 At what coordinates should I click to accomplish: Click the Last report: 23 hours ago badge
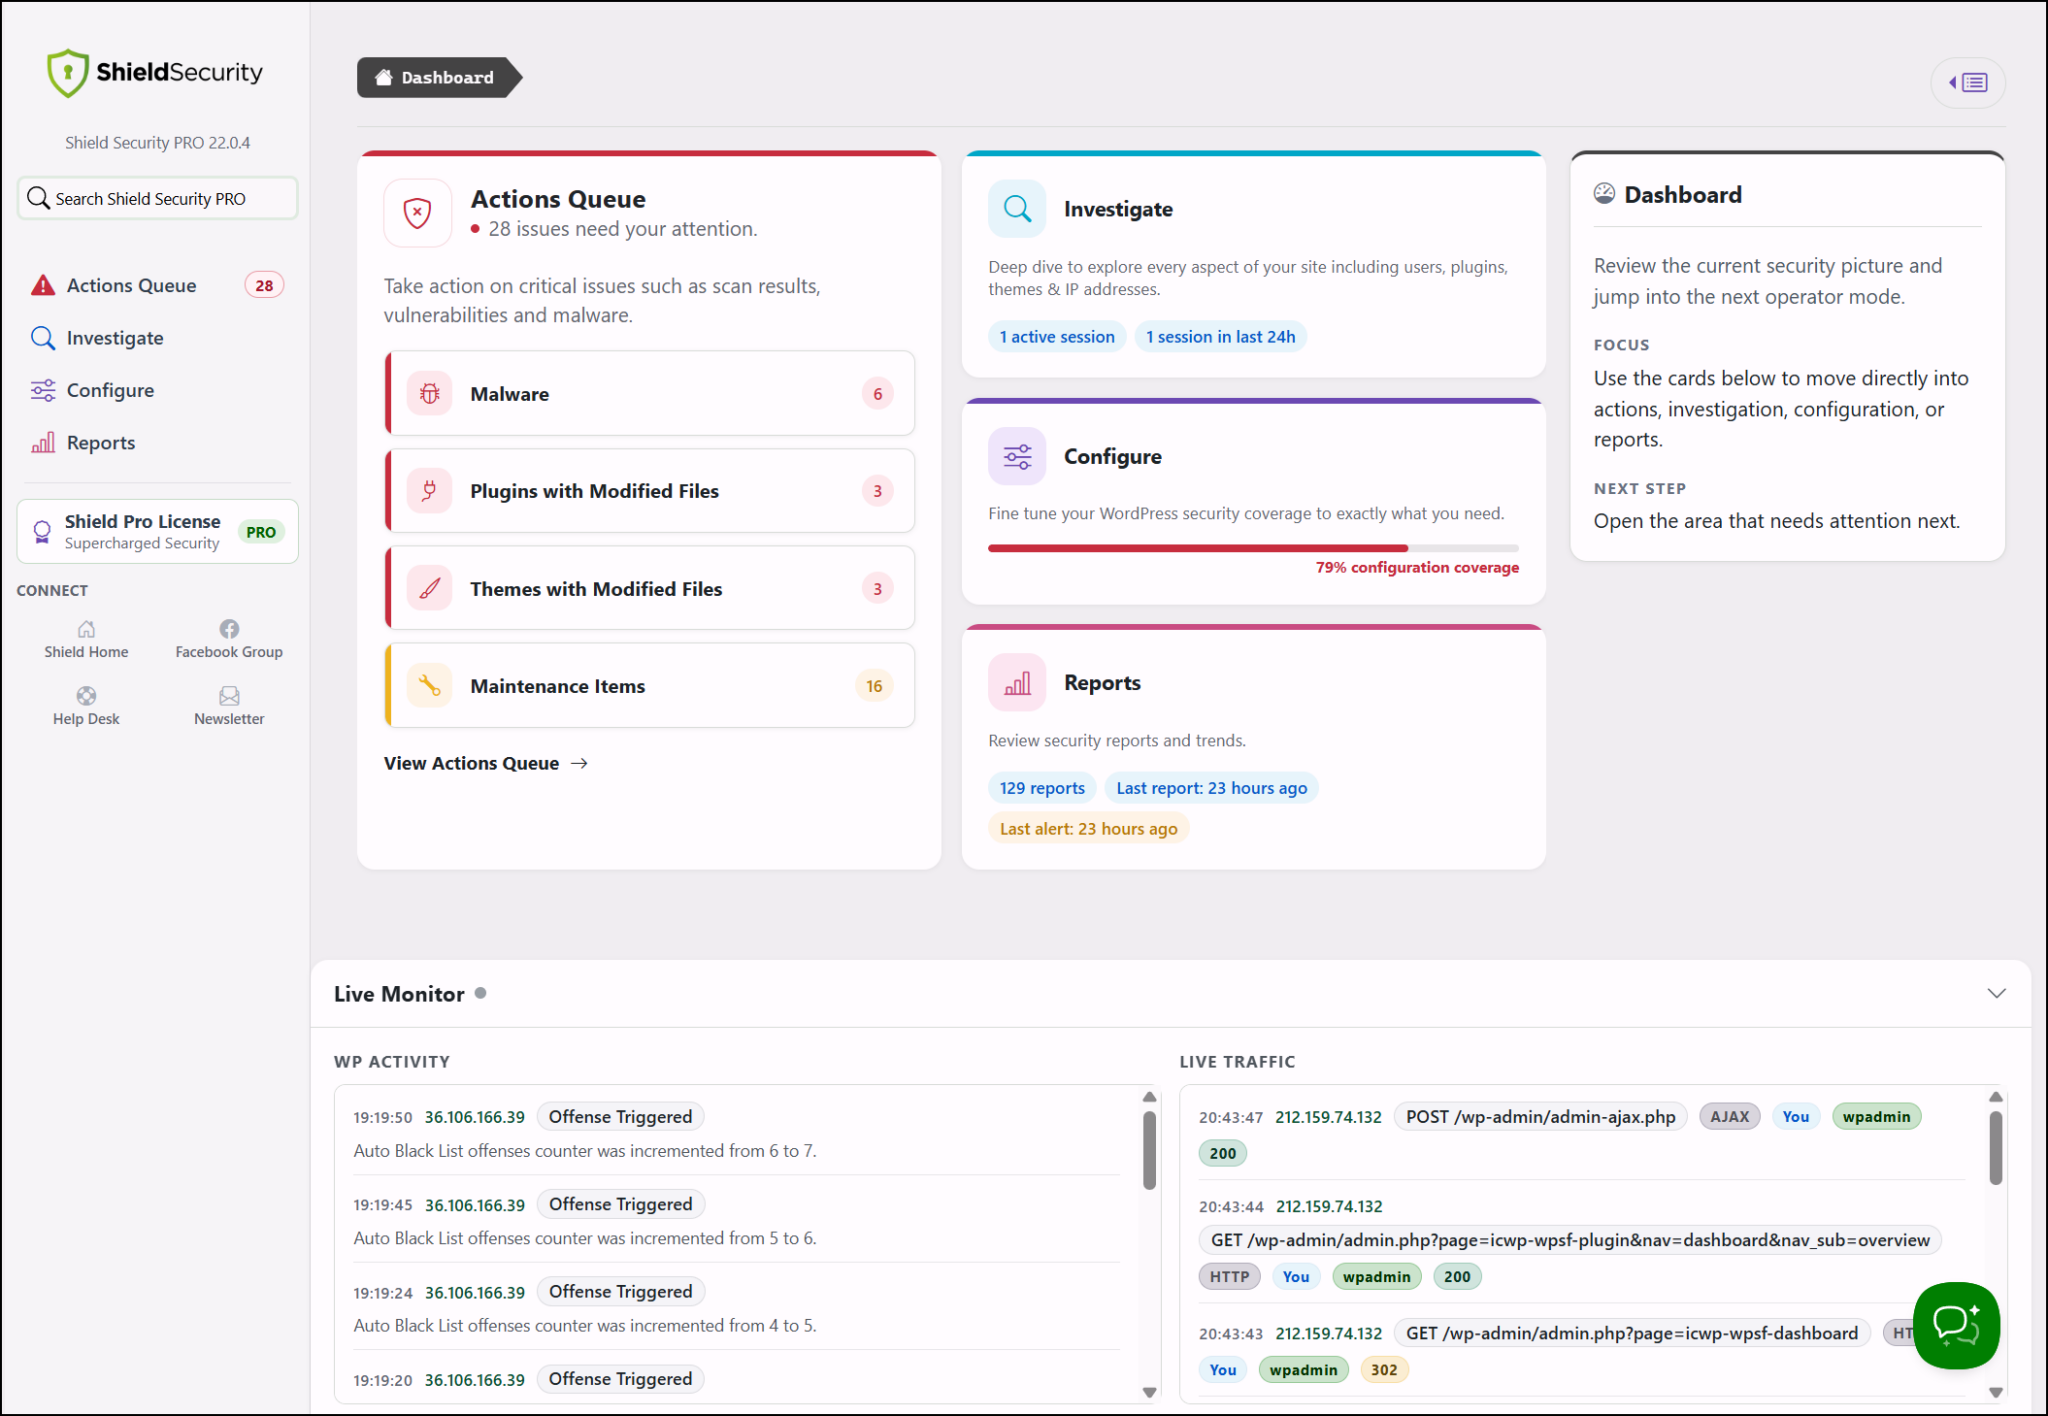point(1211,788)
